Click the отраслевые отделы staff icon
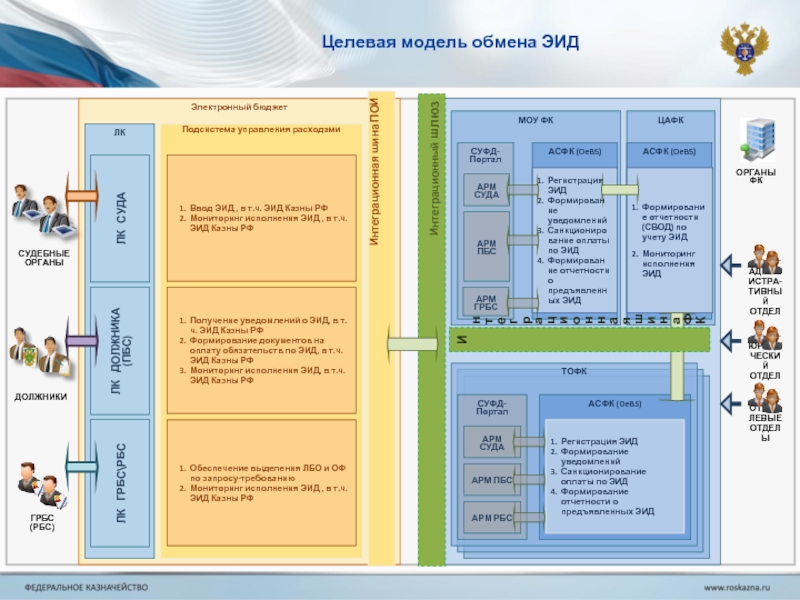The height and width of the screenshot is (600, 800). click(764, 398)
